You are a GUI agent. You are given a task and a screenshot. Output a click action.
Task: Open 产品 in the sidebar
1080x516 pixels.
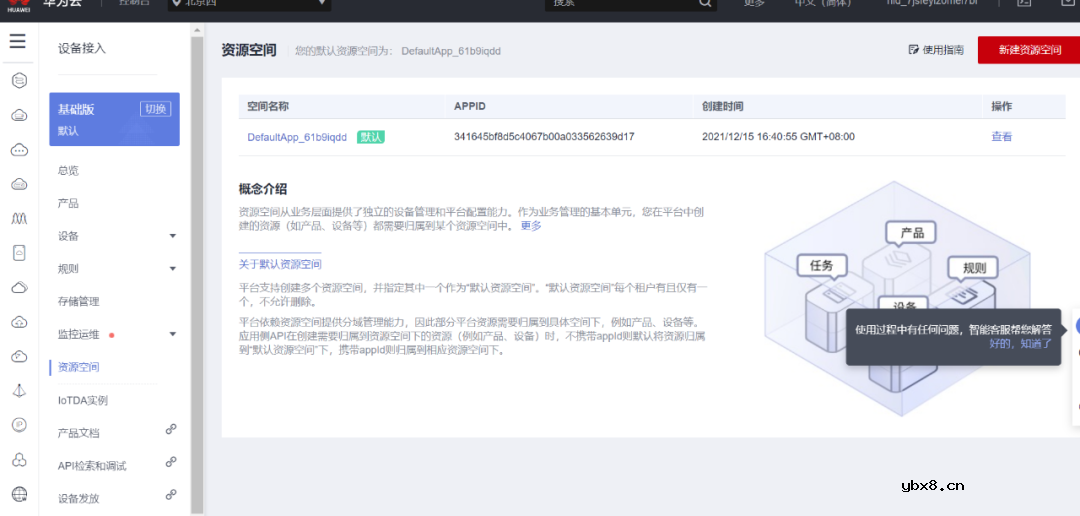68,203
